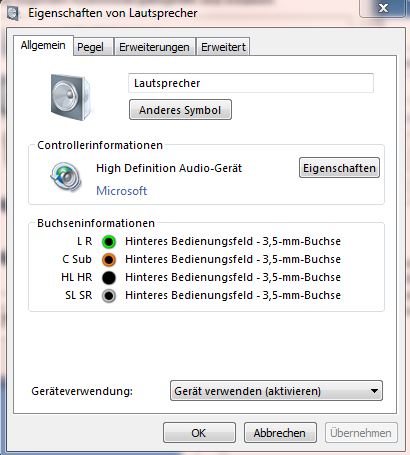This screenshot has width=410, height=455.
Task: Click the large speaker device icon
Action: (70, 97)
